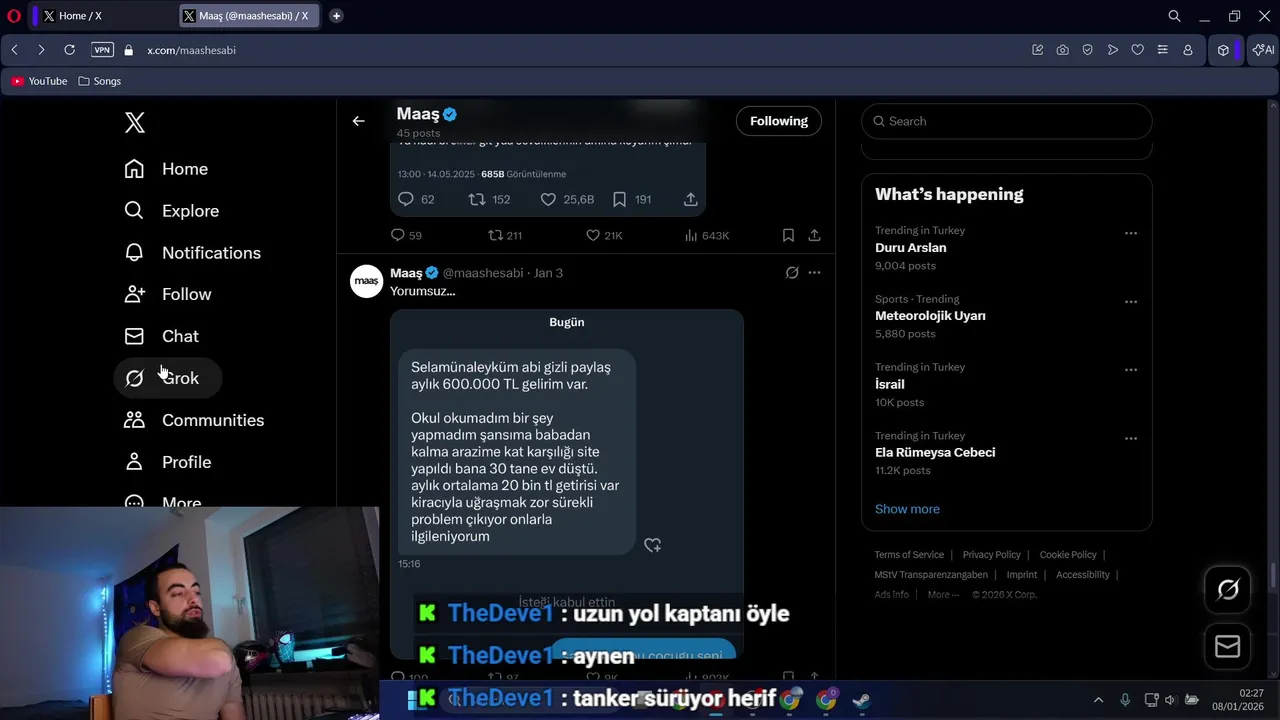The width and height of the screenshot is (1280, 720).
Task: Click the X logo in sidebar
Action: [134, 123]
